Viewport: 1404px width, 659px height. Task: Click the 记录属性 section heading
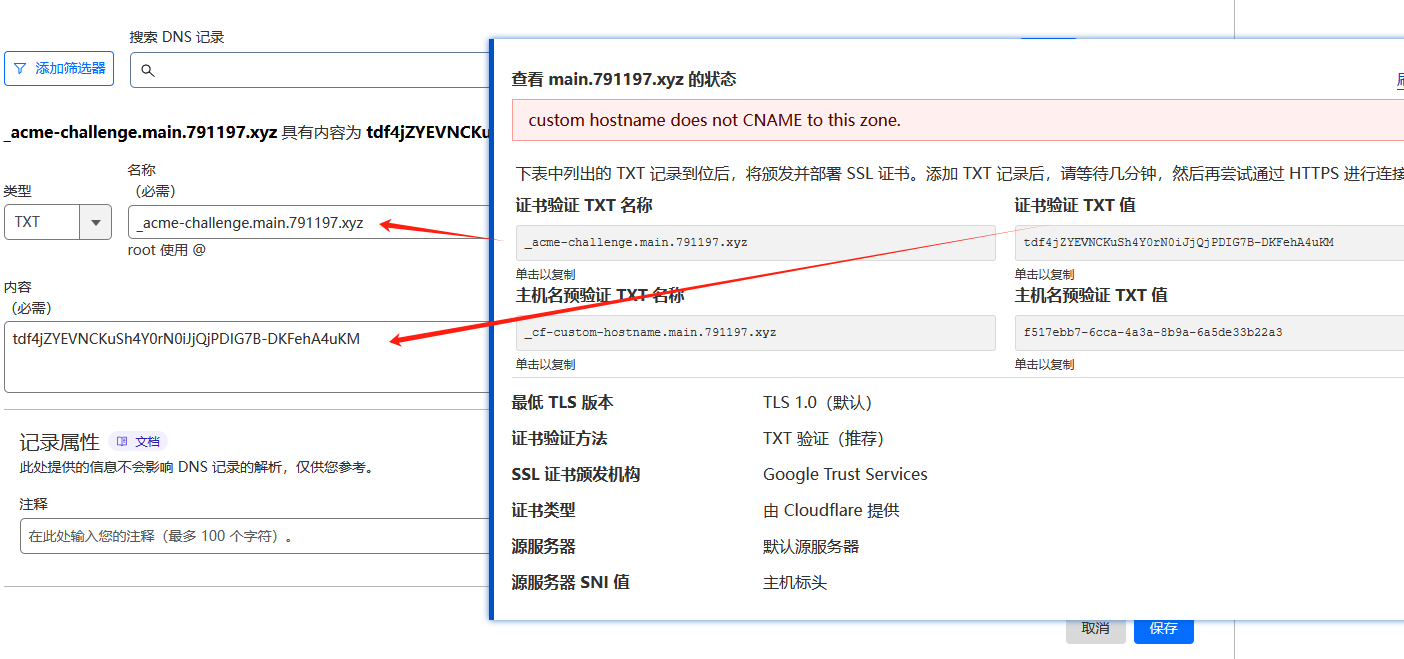pyautogui.click(x=60, y=442)
